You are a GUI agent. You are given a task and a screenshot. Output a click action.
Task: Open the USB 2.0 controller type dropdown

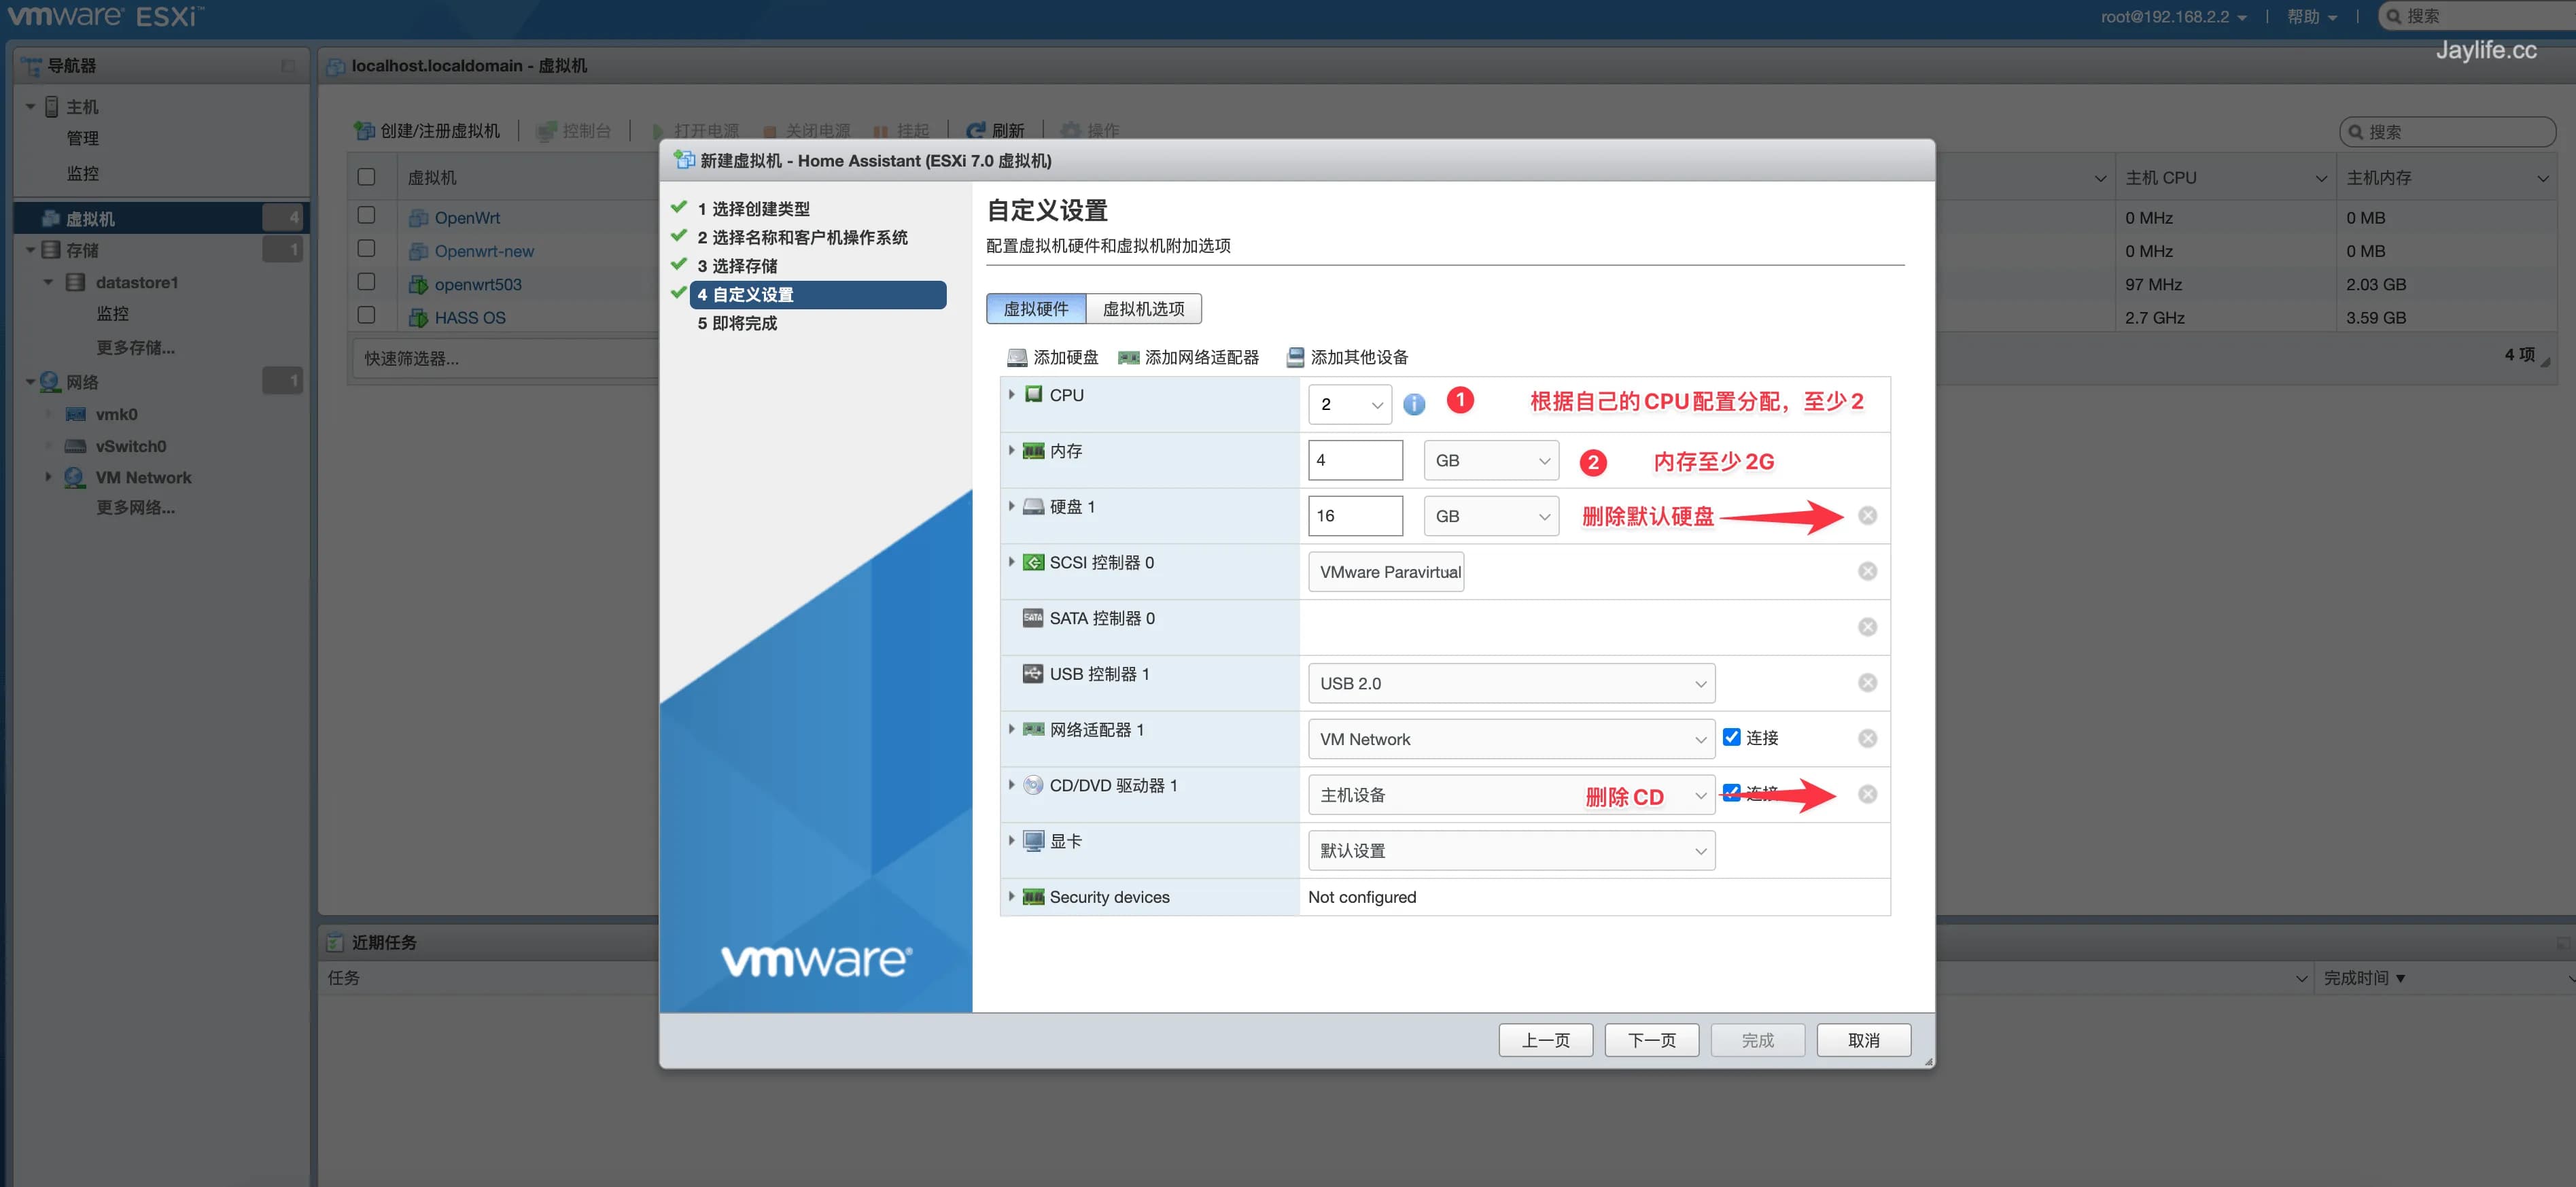coord(1510,683)
